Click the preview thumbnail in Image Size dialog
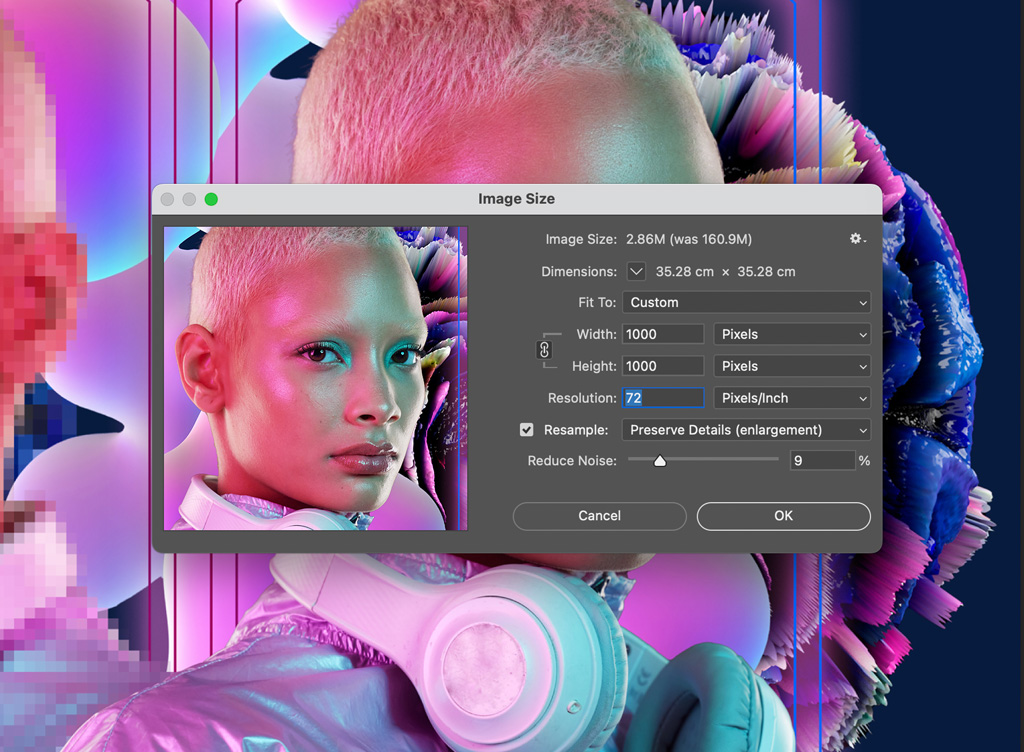Image resolution: width=1024 pixels, height=752 pixels. pyautogui.click(x=315, y=379)
